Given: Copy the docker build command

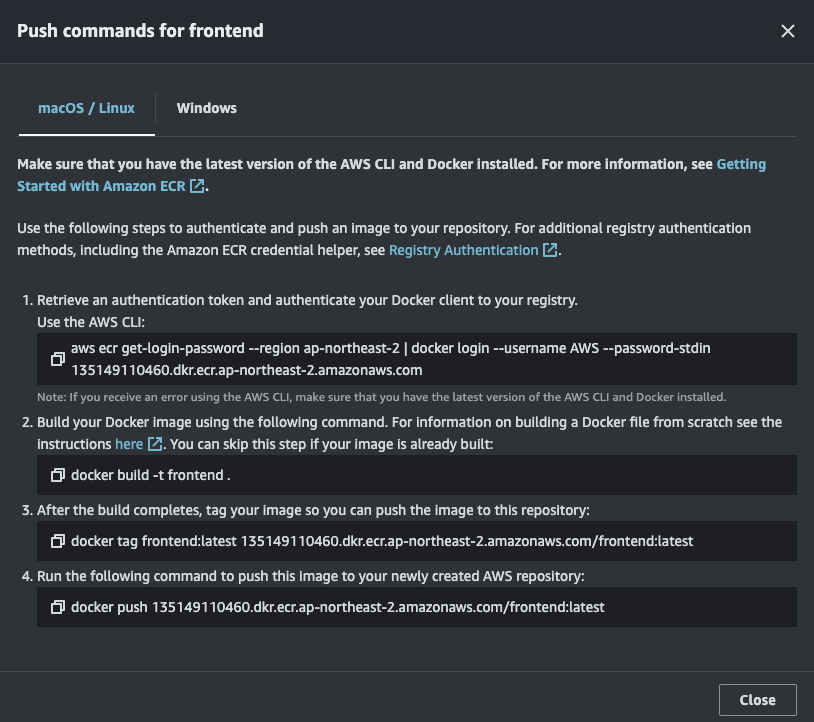Looking at the screenshot, I should (x=57, y=475).
